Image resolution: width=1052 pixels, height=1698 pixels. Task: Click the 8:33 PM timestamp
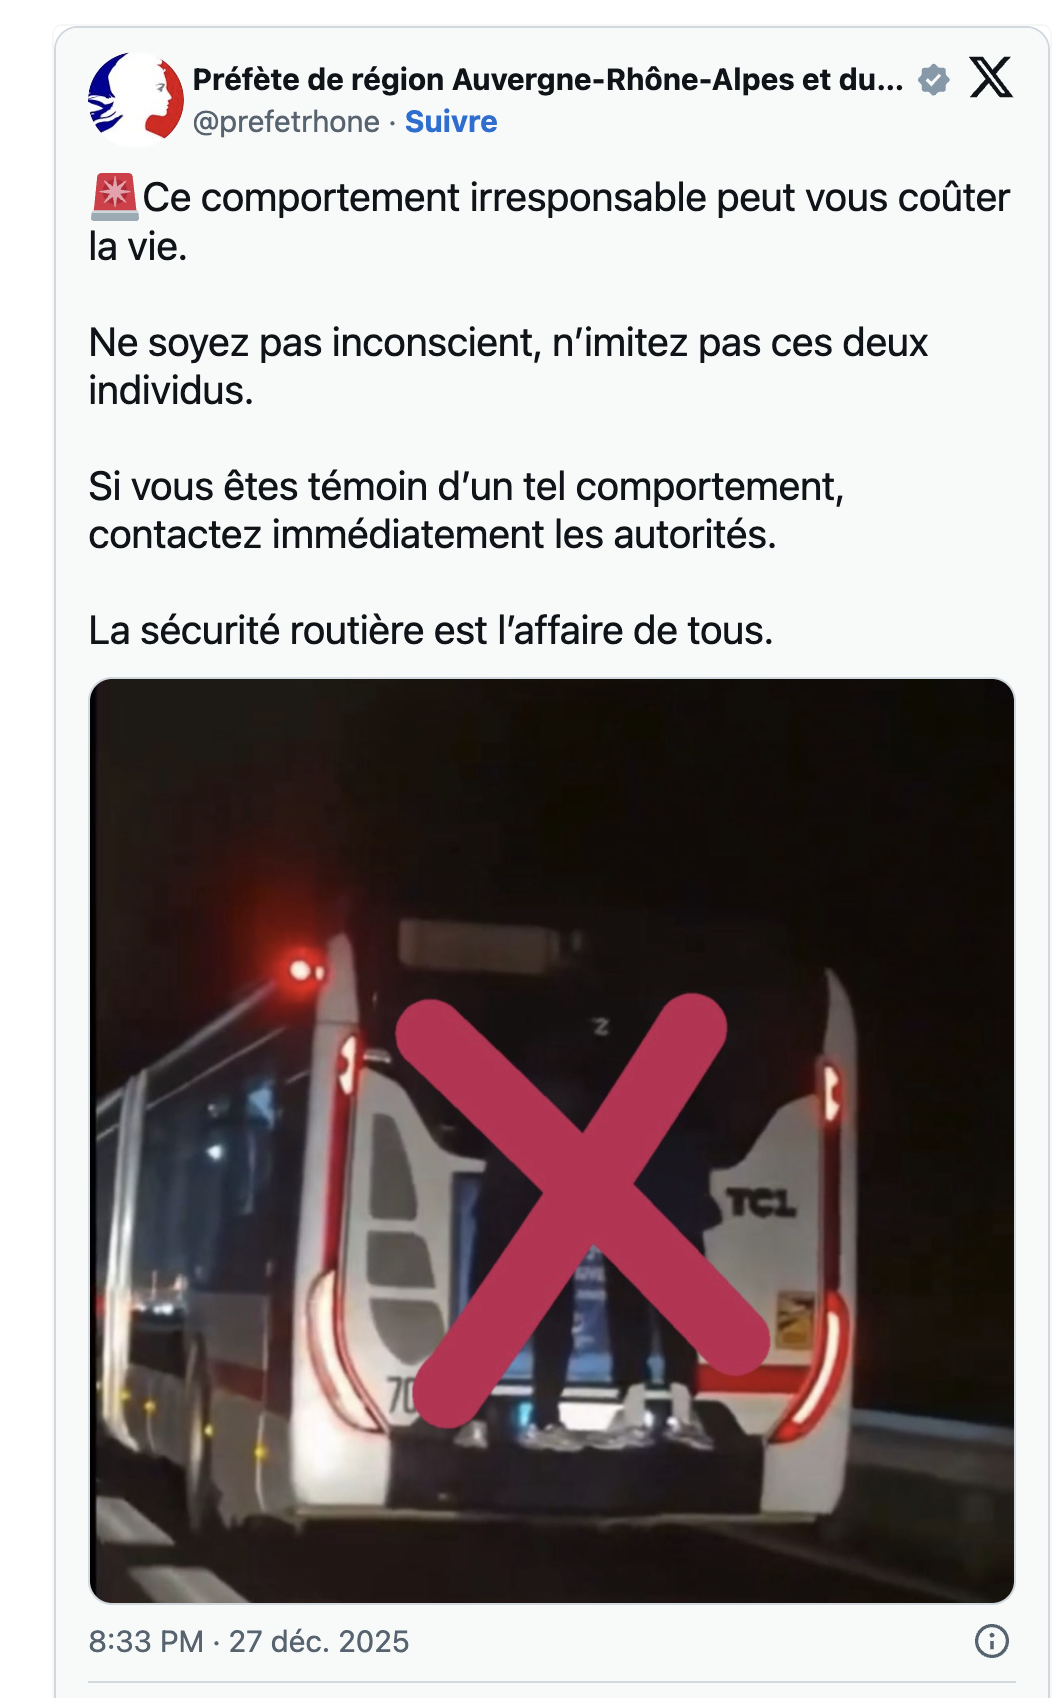146,1641
